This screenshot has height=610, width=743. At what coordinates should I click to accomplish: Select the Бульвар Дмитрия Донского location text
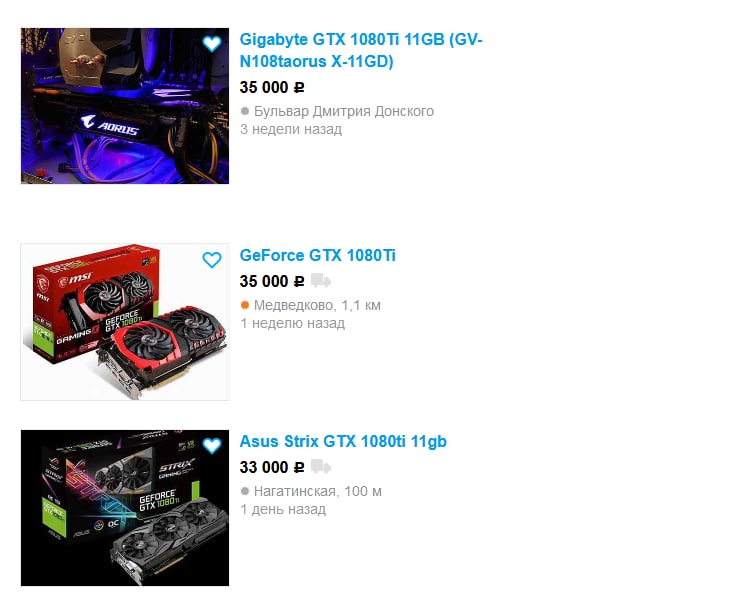click(x=344, y=111)
